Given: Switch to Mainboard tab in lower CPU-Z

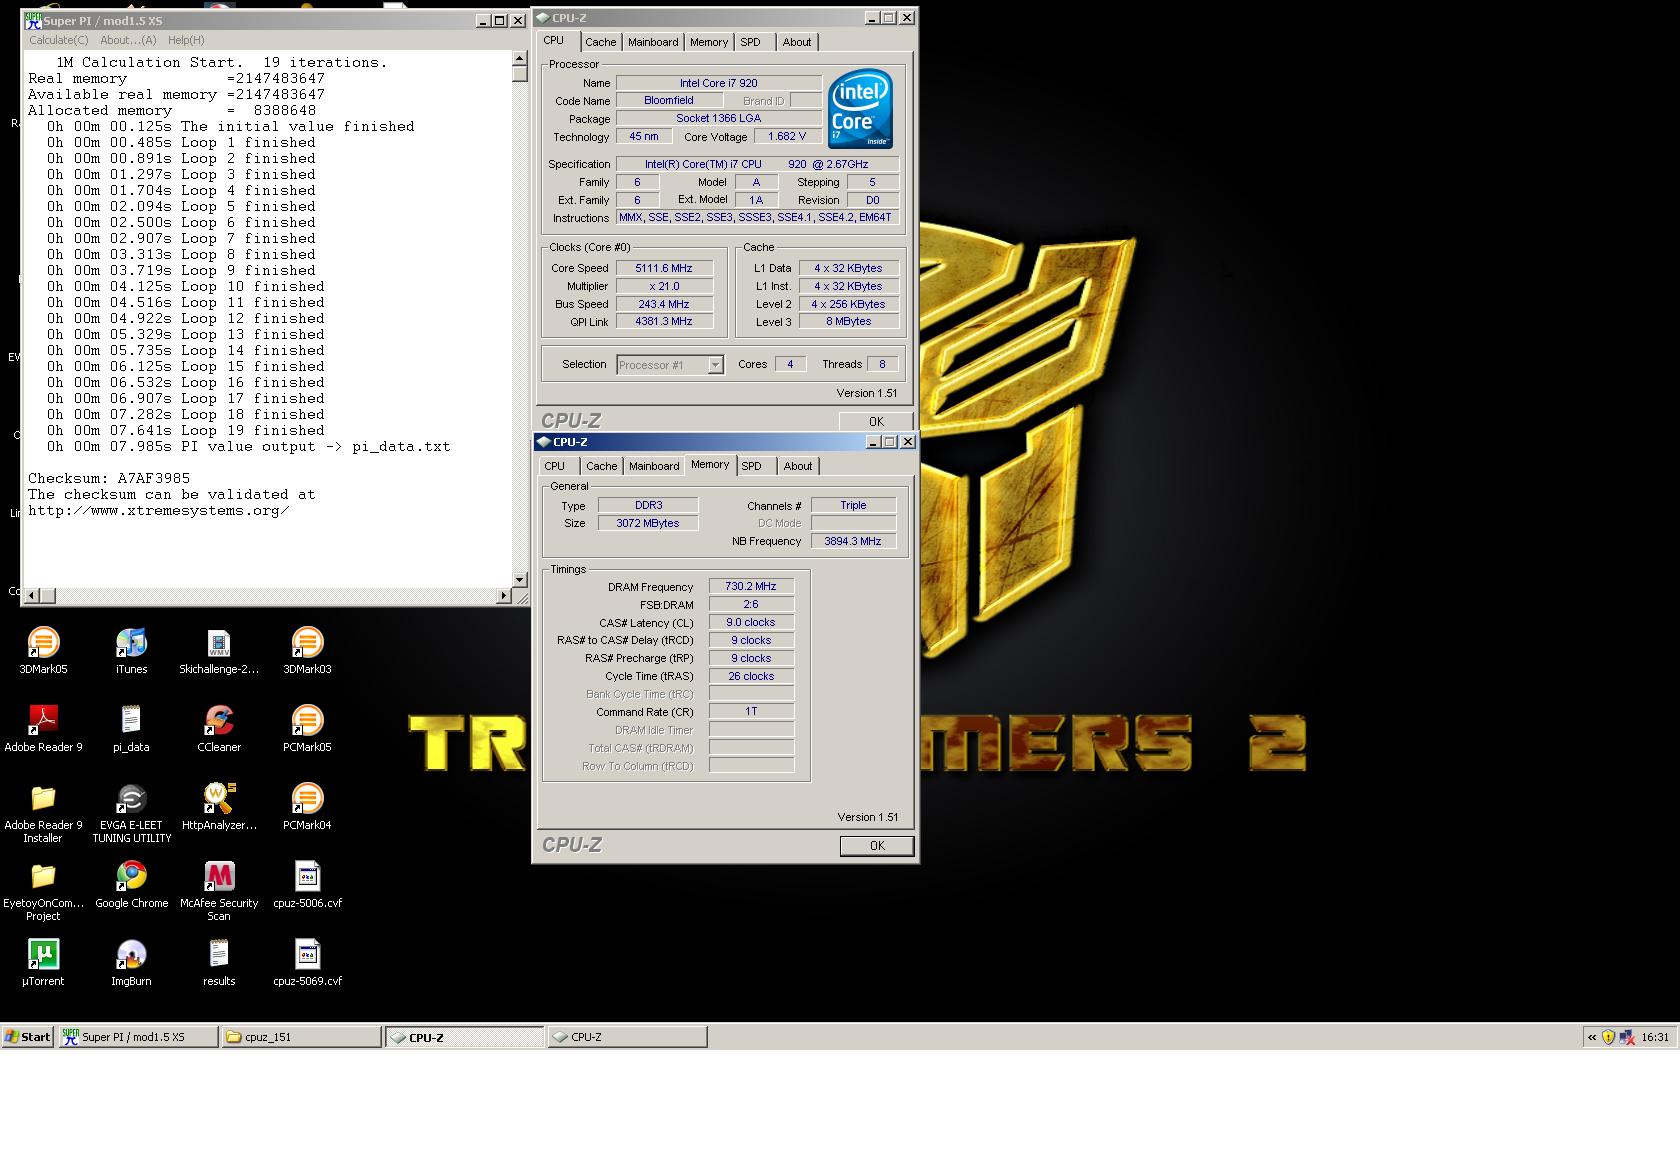Looking at the screenshot, I should point(654,466).
